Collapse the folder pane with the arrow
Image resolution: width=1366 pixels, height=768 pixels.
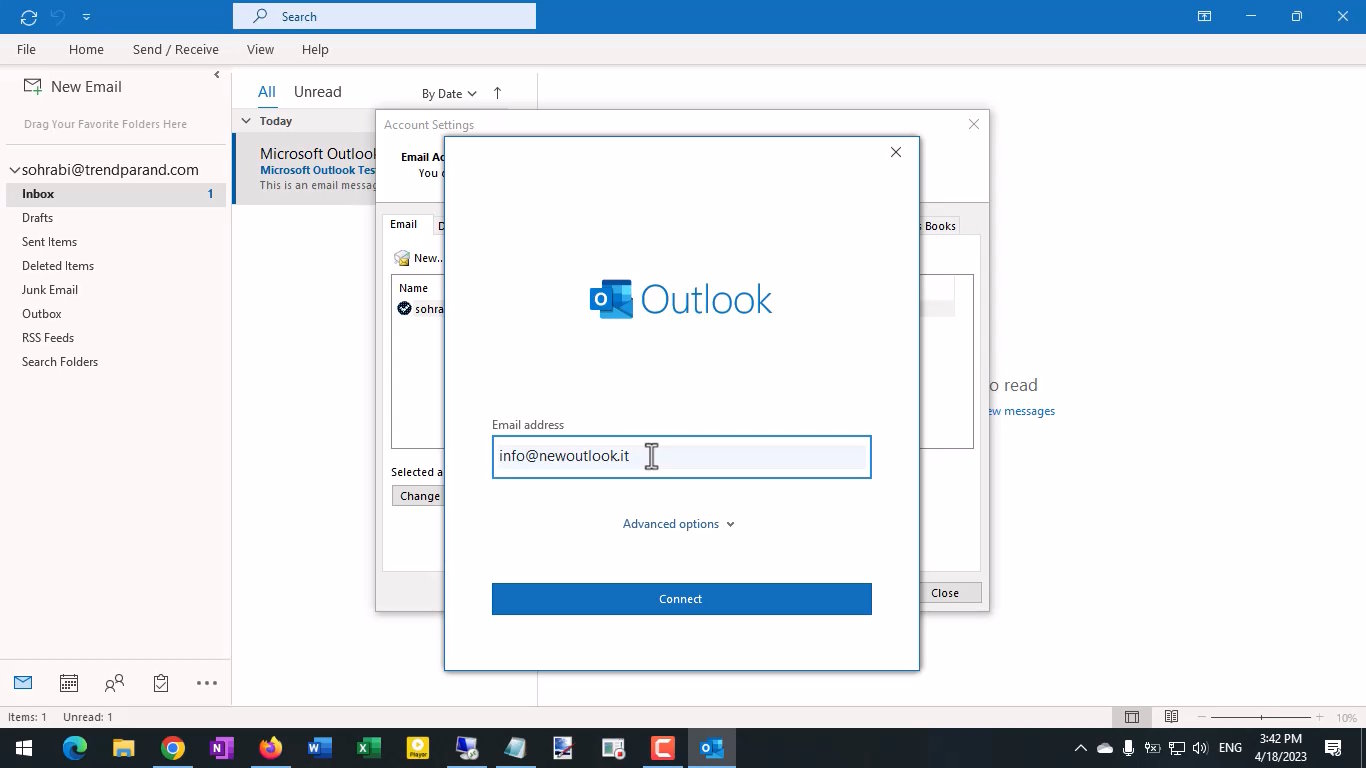click(x=217, y=75)
